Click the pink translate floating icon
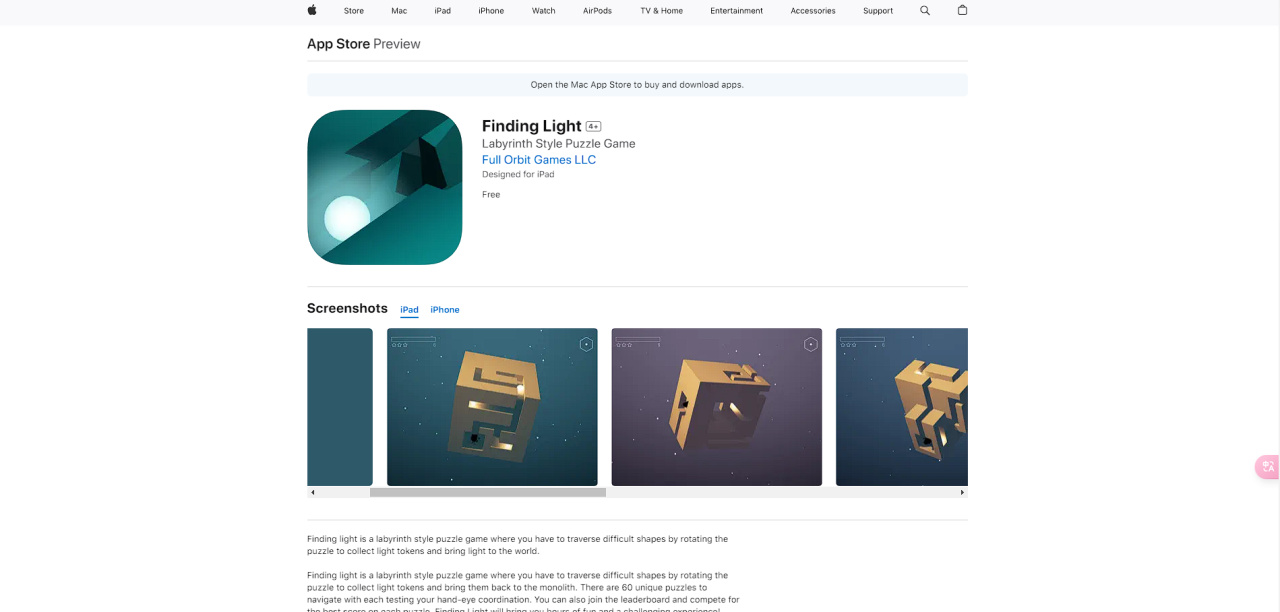This screenshot has width=1280, height=612. pyautogui.click(x=1267, y=466)
